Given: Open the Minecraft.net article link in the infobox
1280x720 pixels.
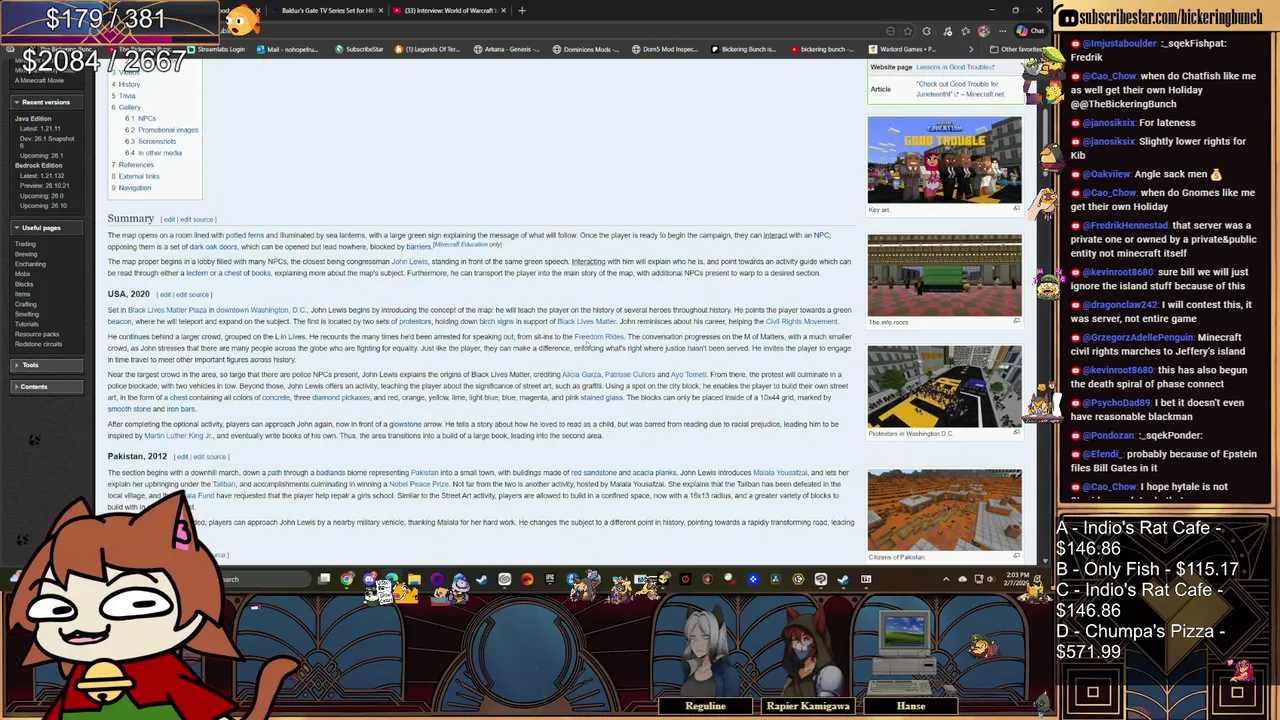Looking at the screenshot, I should point(960,89).
